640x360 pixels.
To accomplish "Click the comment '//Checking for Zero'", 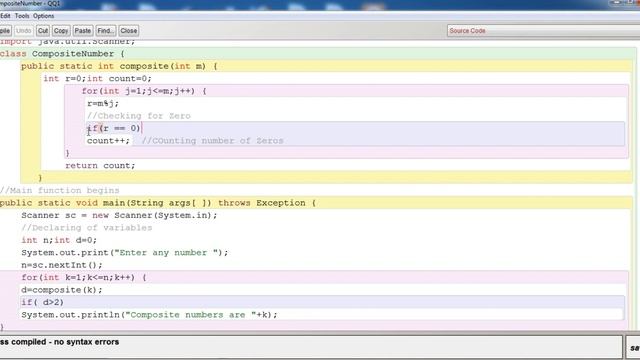I will tap(139, 116).
